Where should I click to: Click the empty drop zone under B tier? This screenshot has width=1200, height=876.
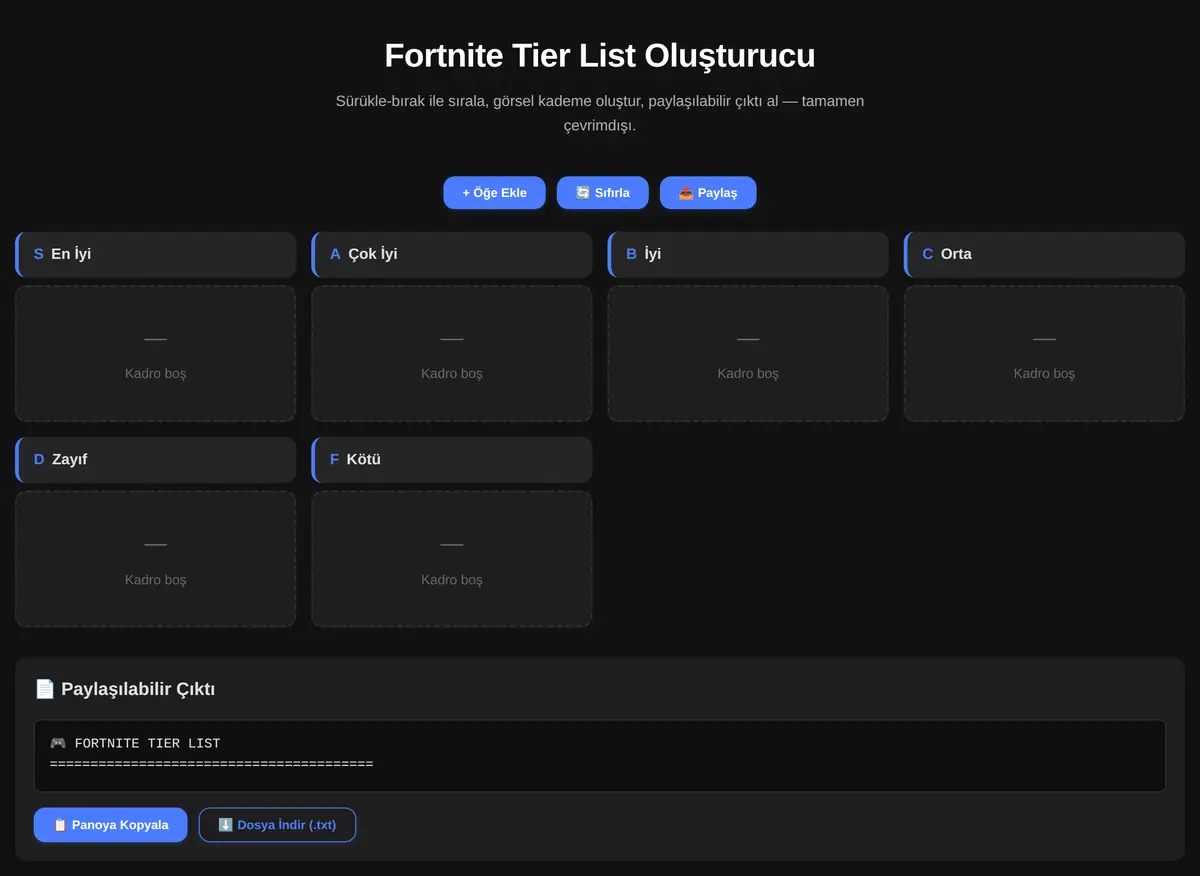coord(748,354)
